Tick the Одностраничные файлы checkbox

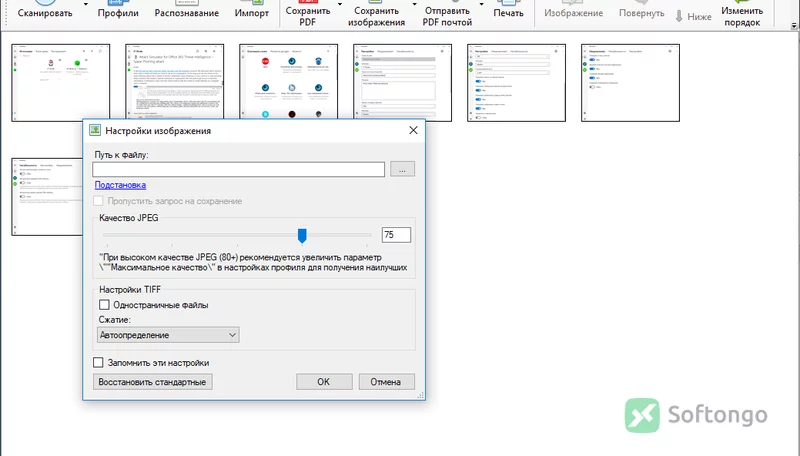(x=104, y=305)
